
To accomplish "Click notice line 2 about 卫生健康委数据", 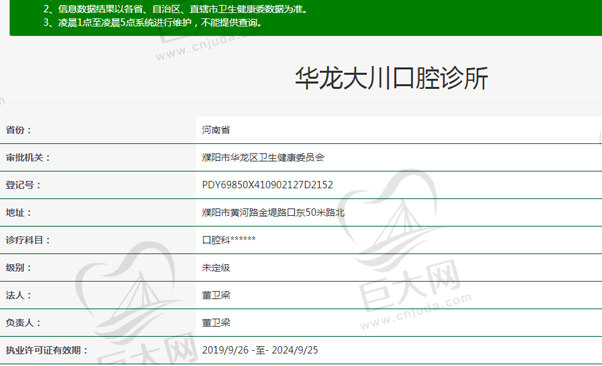I will tap(175, 9).
